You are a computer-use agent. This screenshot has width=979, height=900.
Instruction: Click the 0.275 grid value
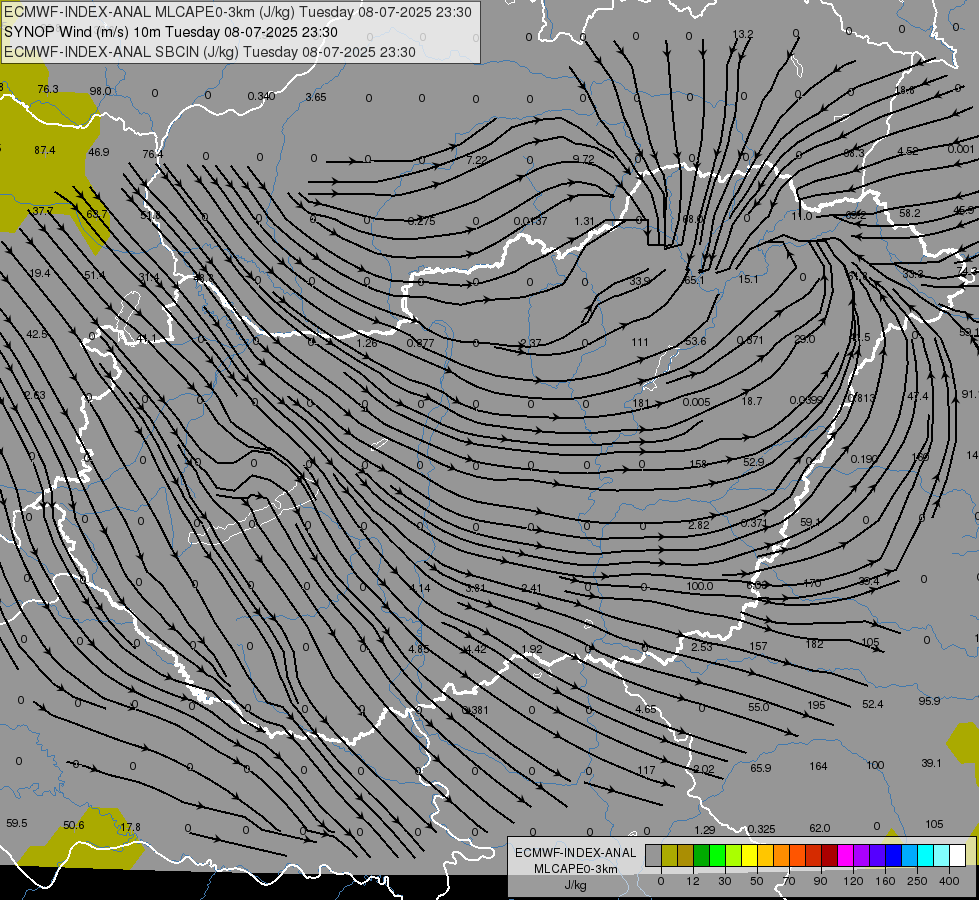tap(421, 221)
